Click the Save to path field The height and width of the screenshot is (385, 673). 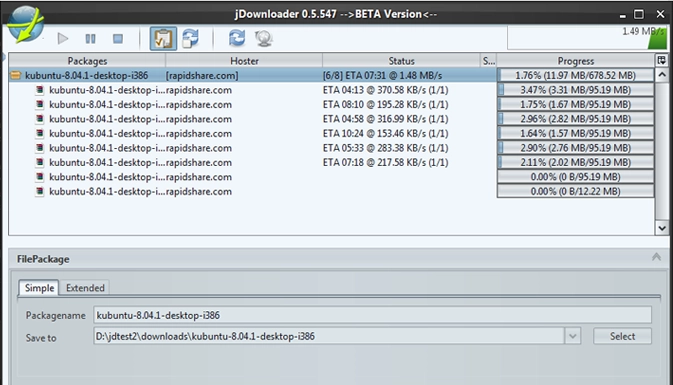click(329, 336)
